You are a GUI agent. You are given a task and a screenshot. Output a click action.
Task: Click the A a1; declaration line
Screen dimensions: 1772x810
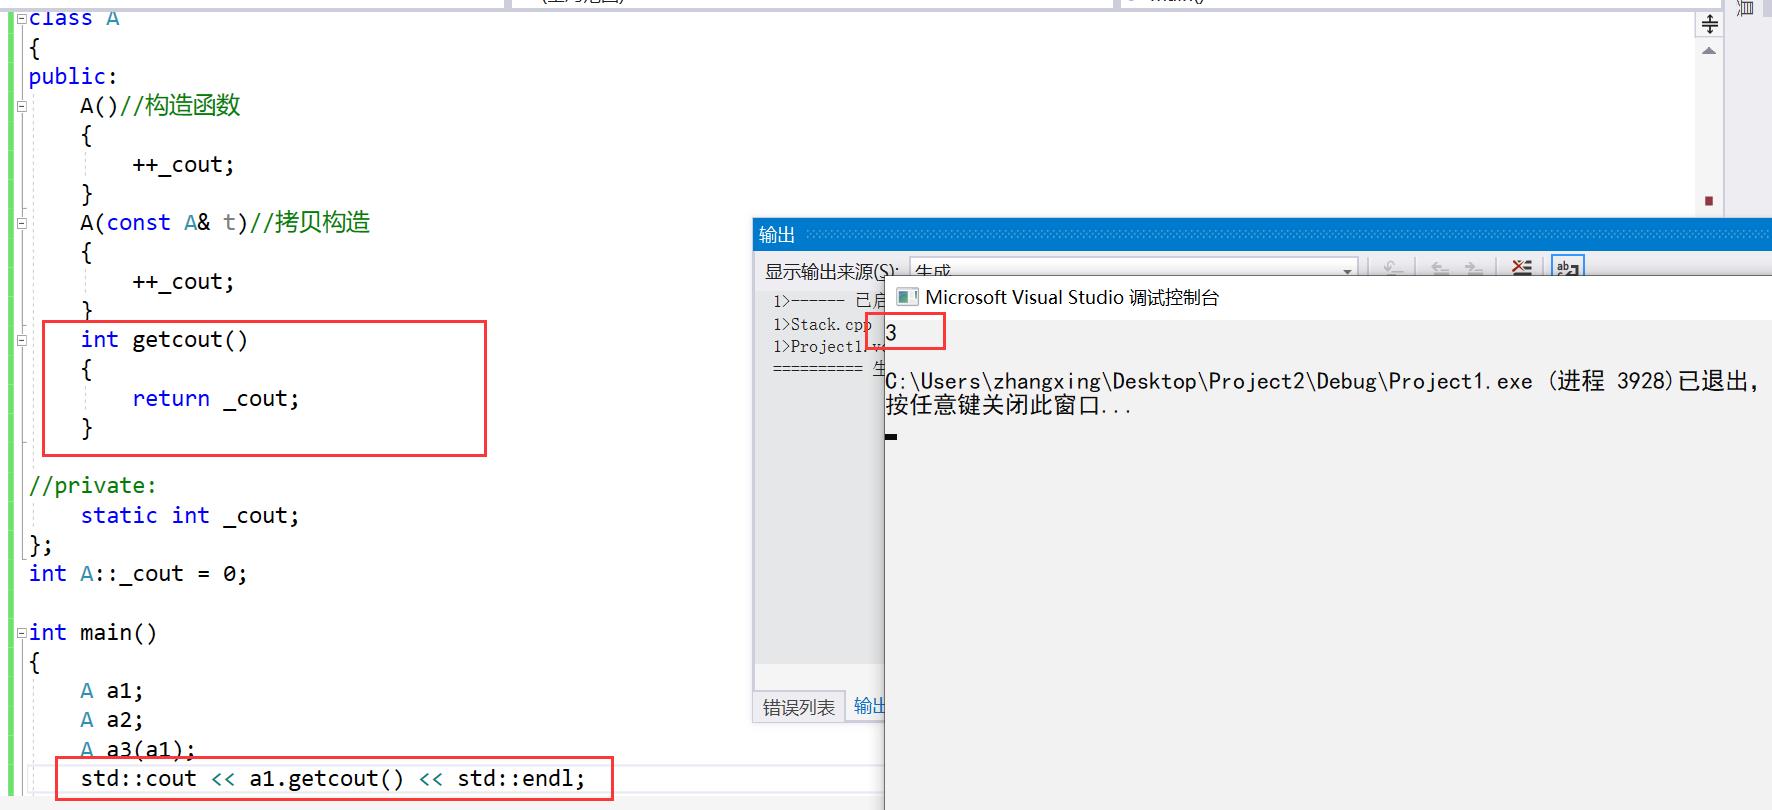click(x=112, y=691)
